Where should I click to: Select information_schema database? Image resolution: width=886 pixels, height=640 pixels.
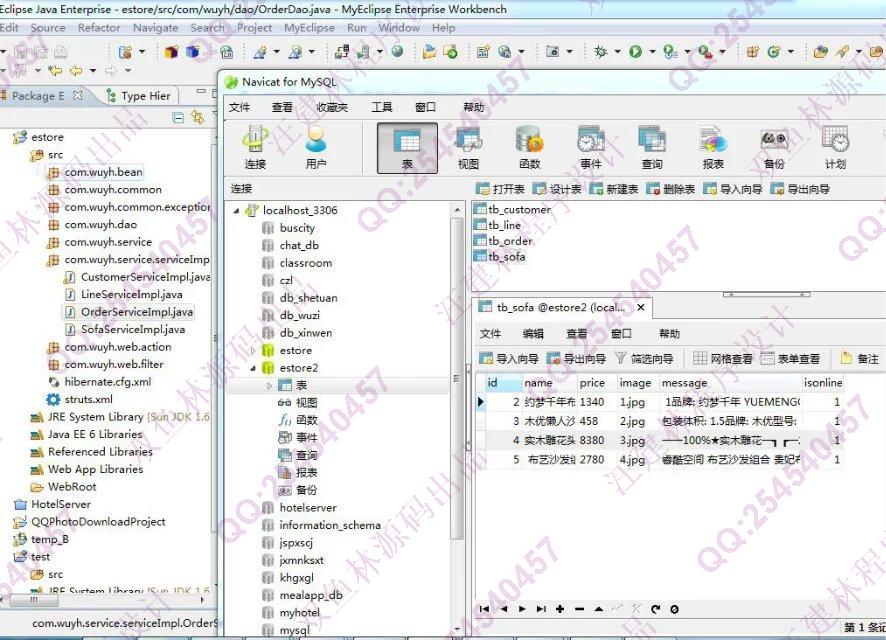coord(321,525)
